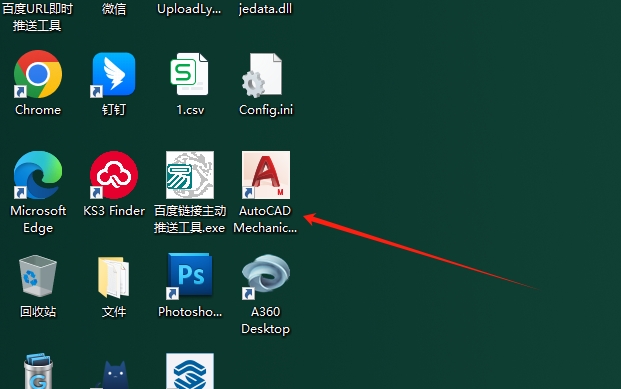The image size is (621, 389).
Task: Select the 回收站 recycle bin icon
Action: coord(38,276)
